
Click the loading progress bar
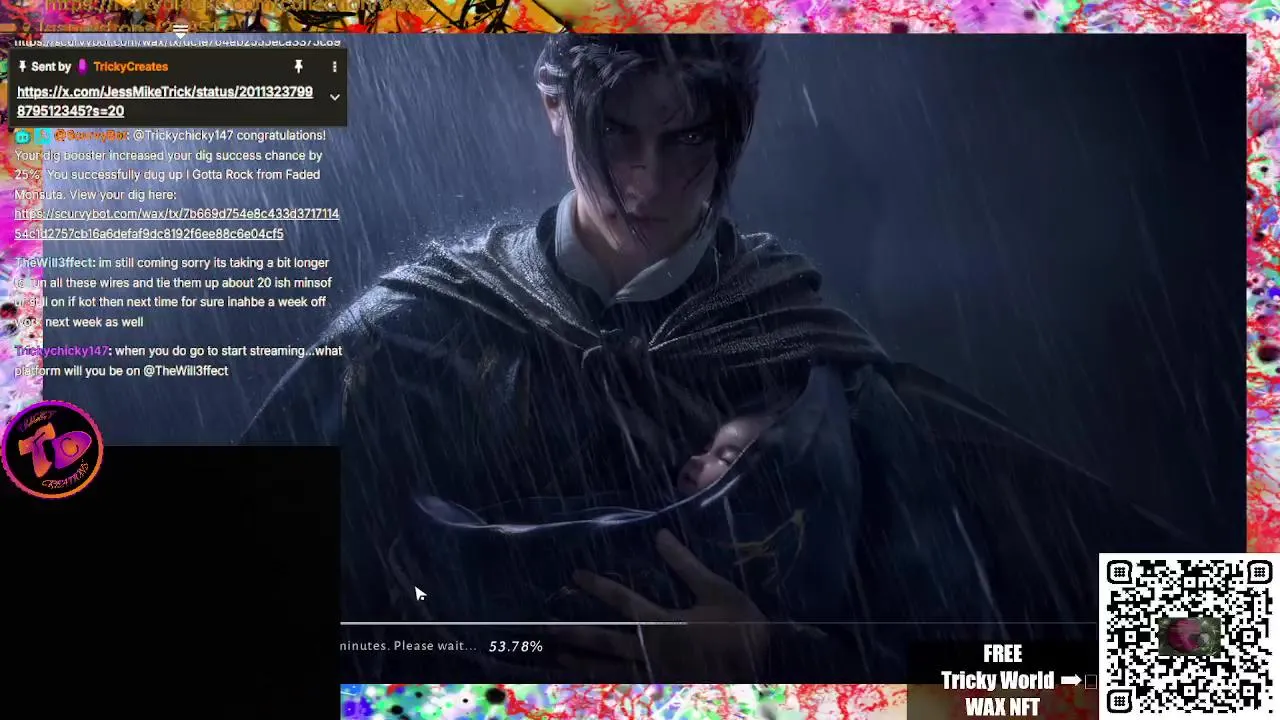click(x=718, y=623)
